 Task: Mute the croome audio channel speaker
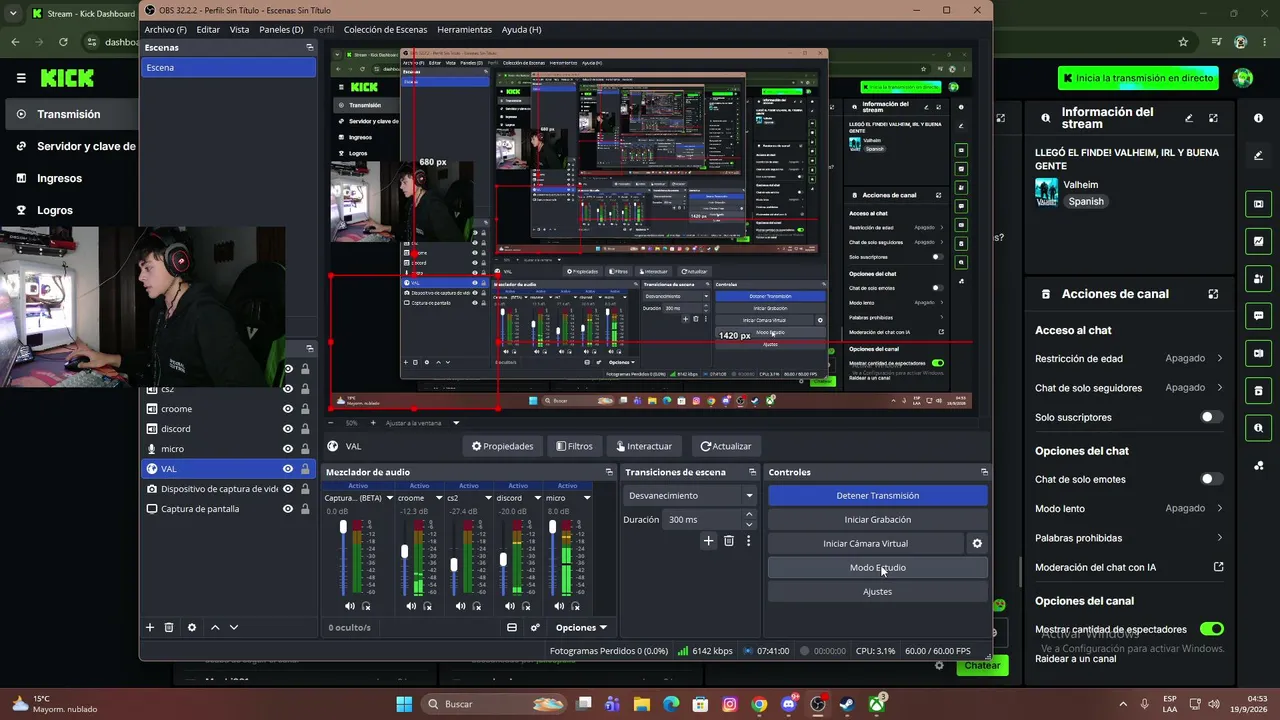411,606
